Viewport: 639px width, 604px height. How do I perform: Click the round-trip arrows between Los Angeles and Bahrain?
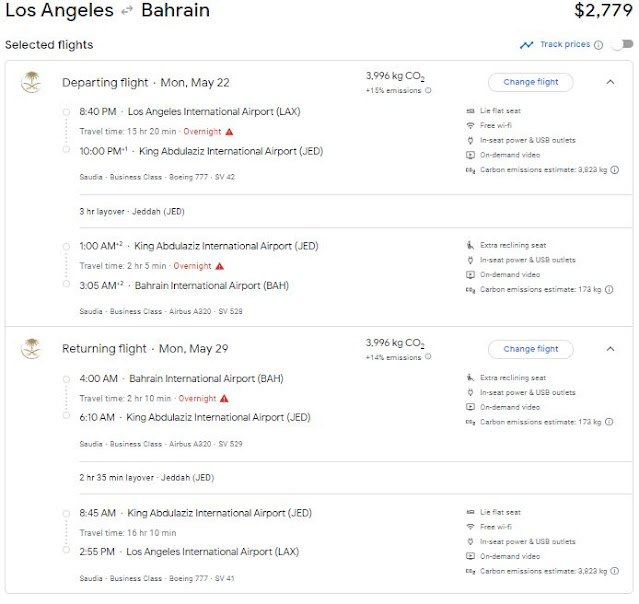[128, 11]
